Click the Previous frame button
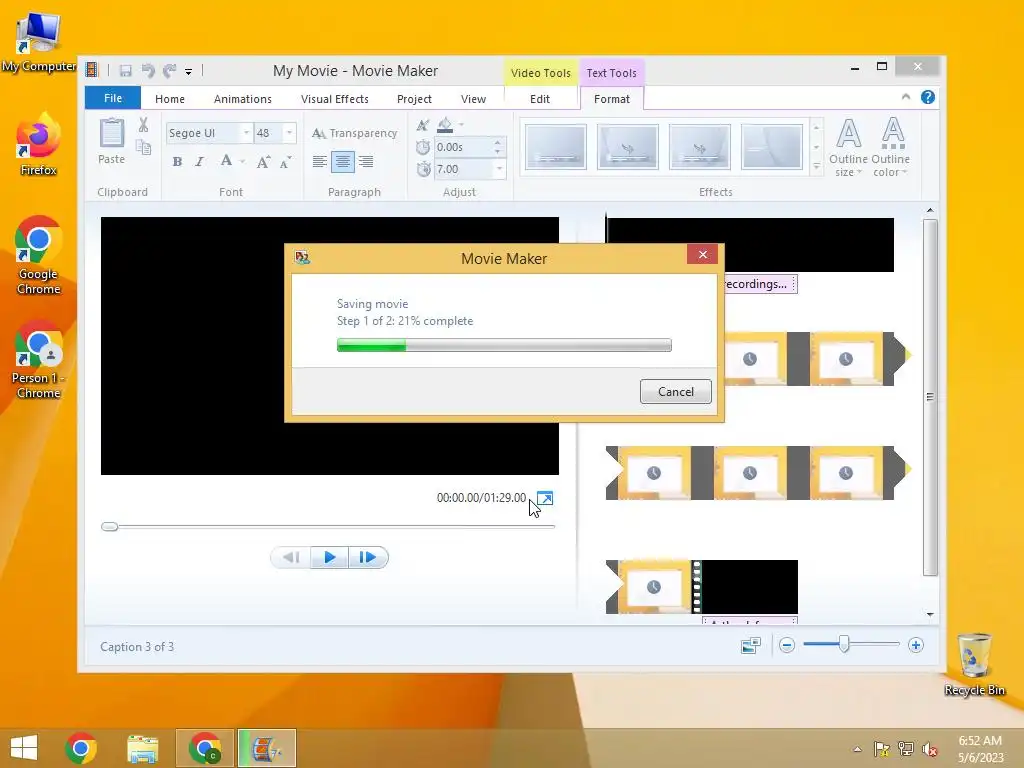Image resolution: width=1024 pixels, height=768 pixels. tap(291, 557)
